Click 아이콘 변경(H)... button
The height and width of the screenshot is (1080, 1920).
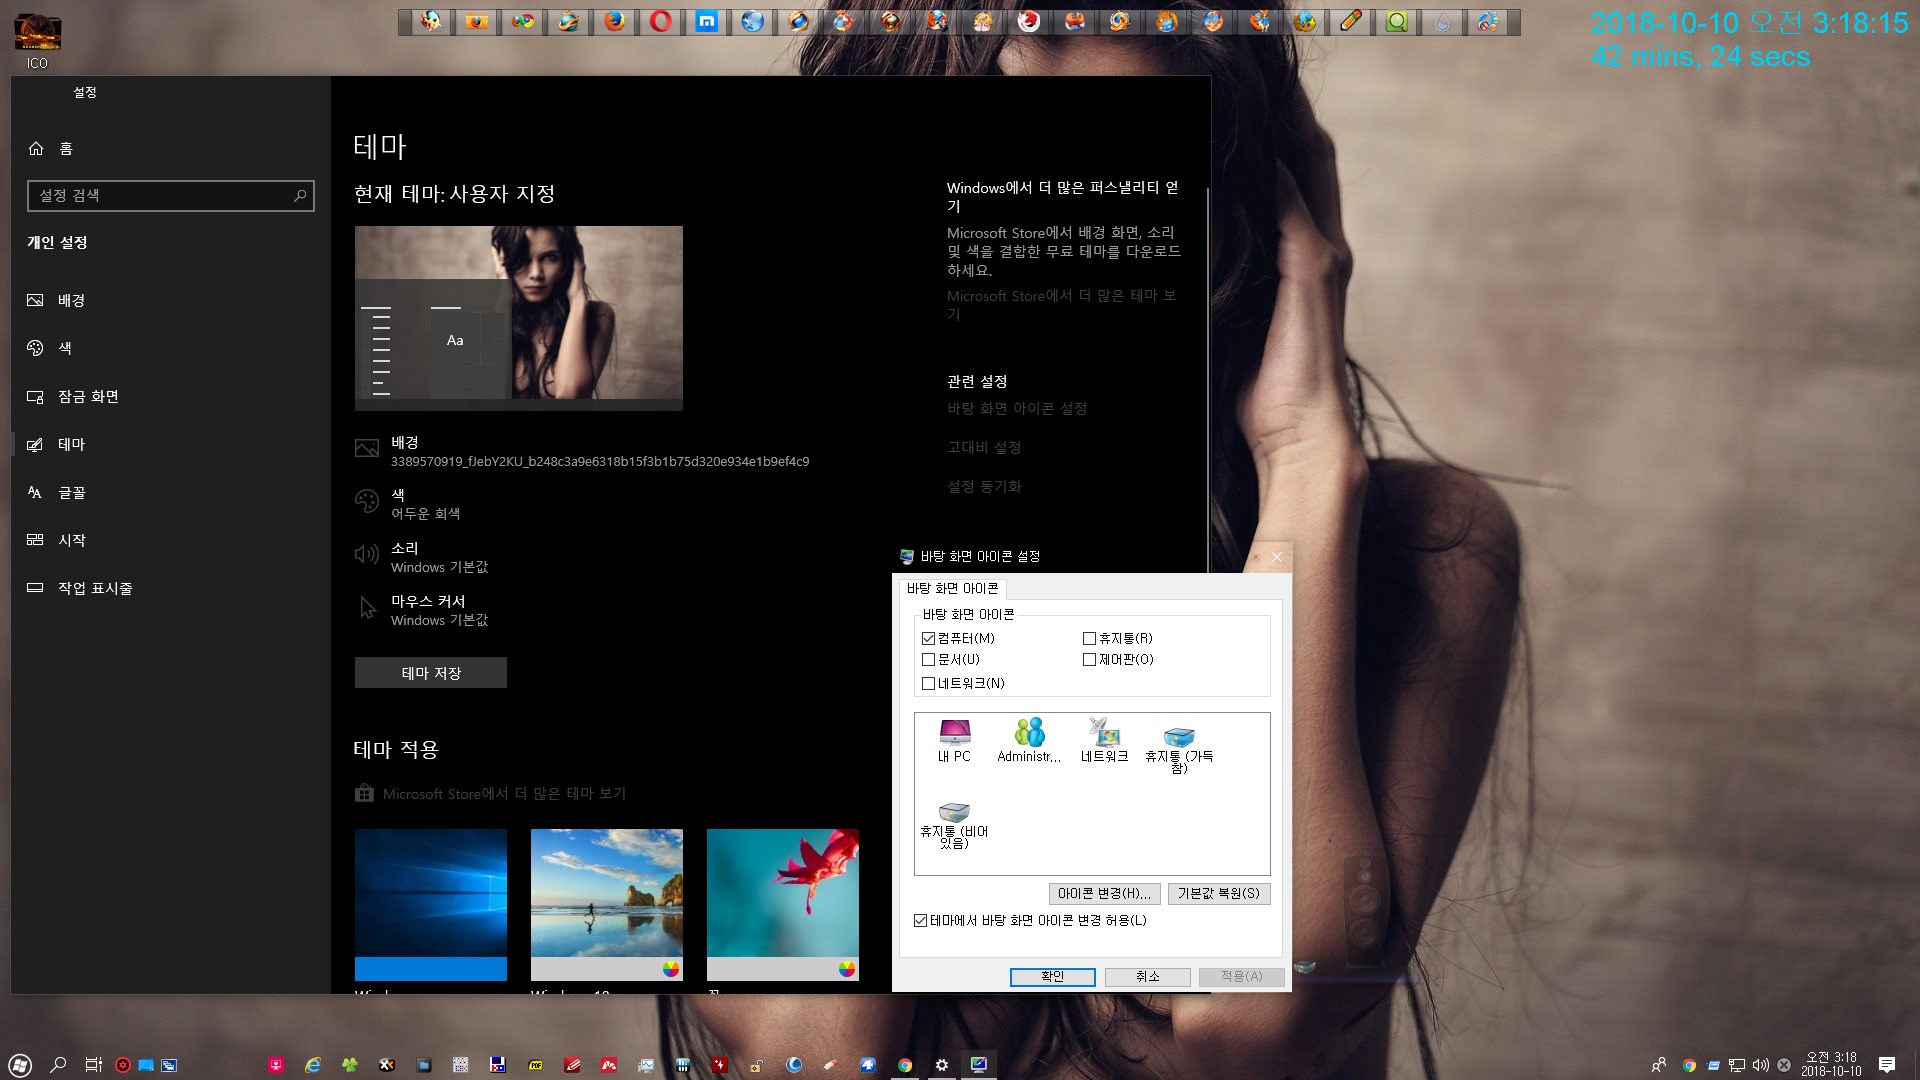pos(1104,893)
